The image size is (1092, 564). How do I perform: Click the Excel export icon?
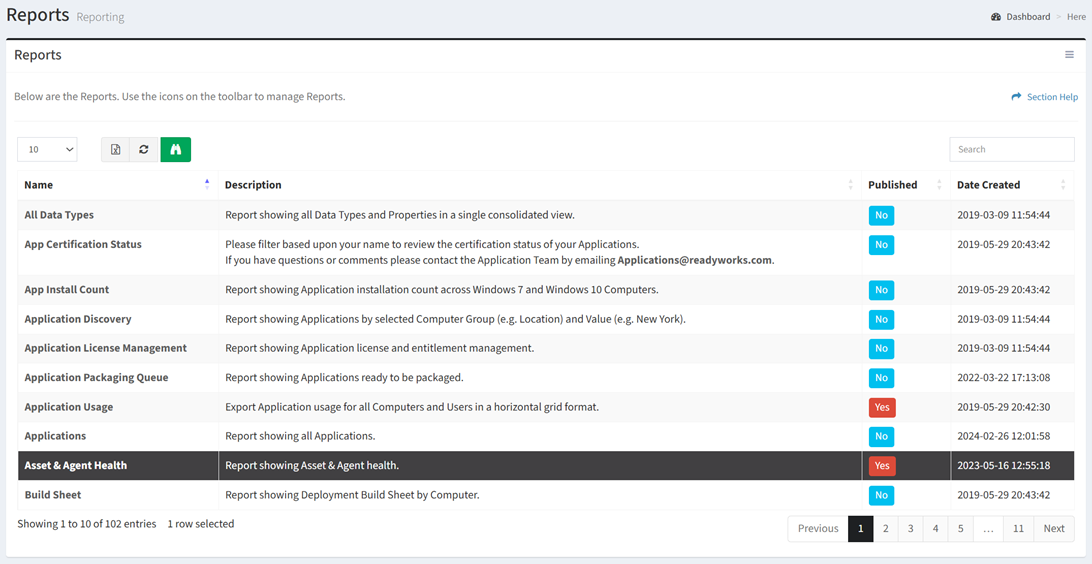[x=116, y=149]
